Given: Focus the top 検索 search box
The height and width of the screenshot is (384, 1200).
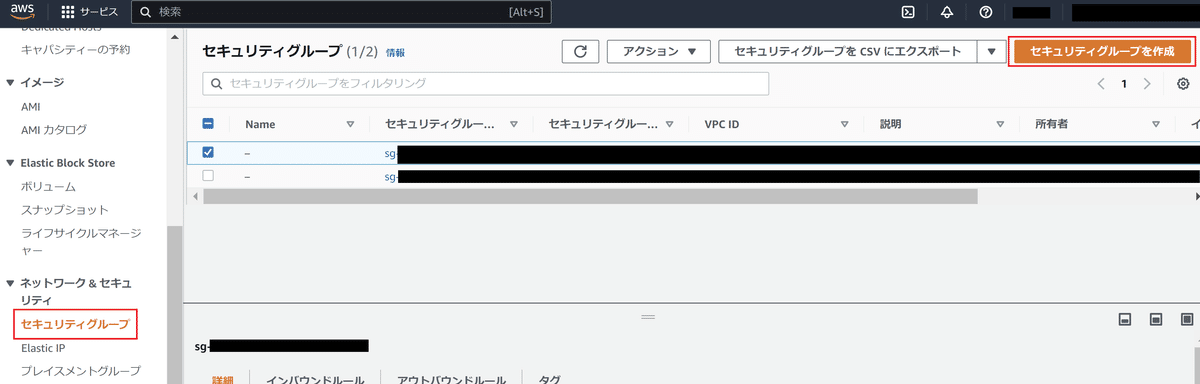Looking at the screenshot, I should tap(342, 12).
